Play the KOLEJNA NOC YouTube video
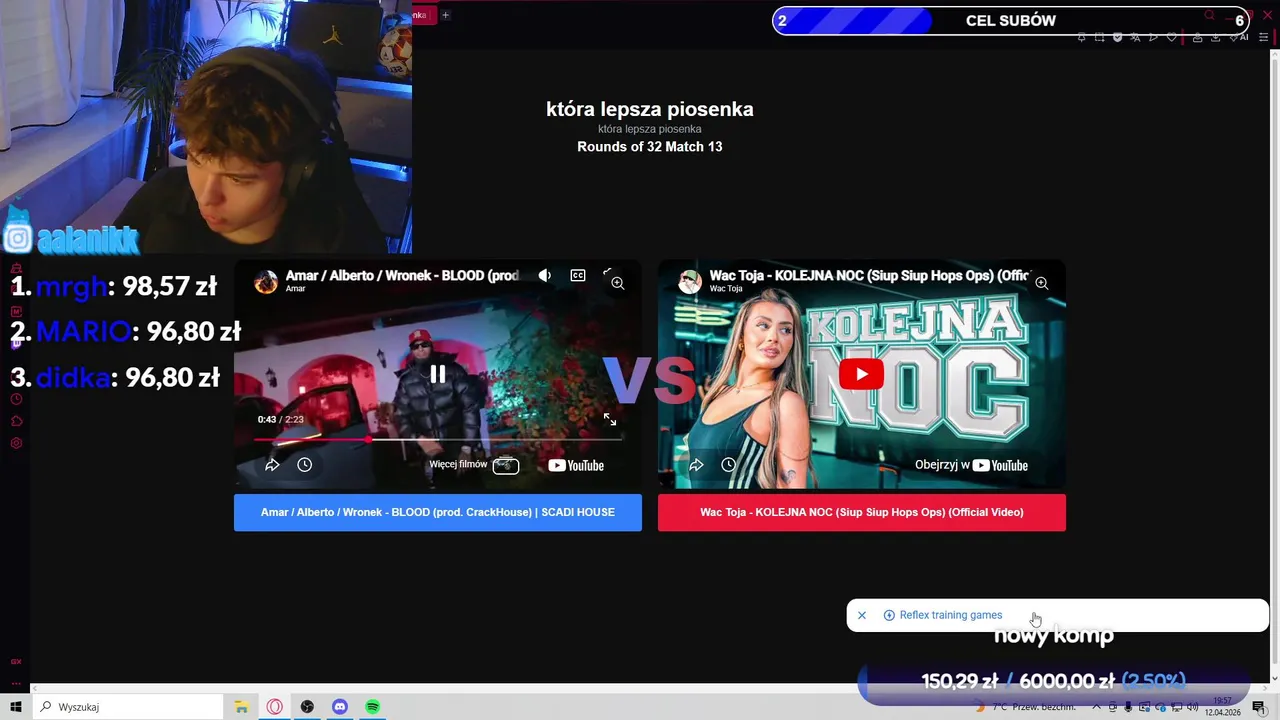 click(861, 374)
